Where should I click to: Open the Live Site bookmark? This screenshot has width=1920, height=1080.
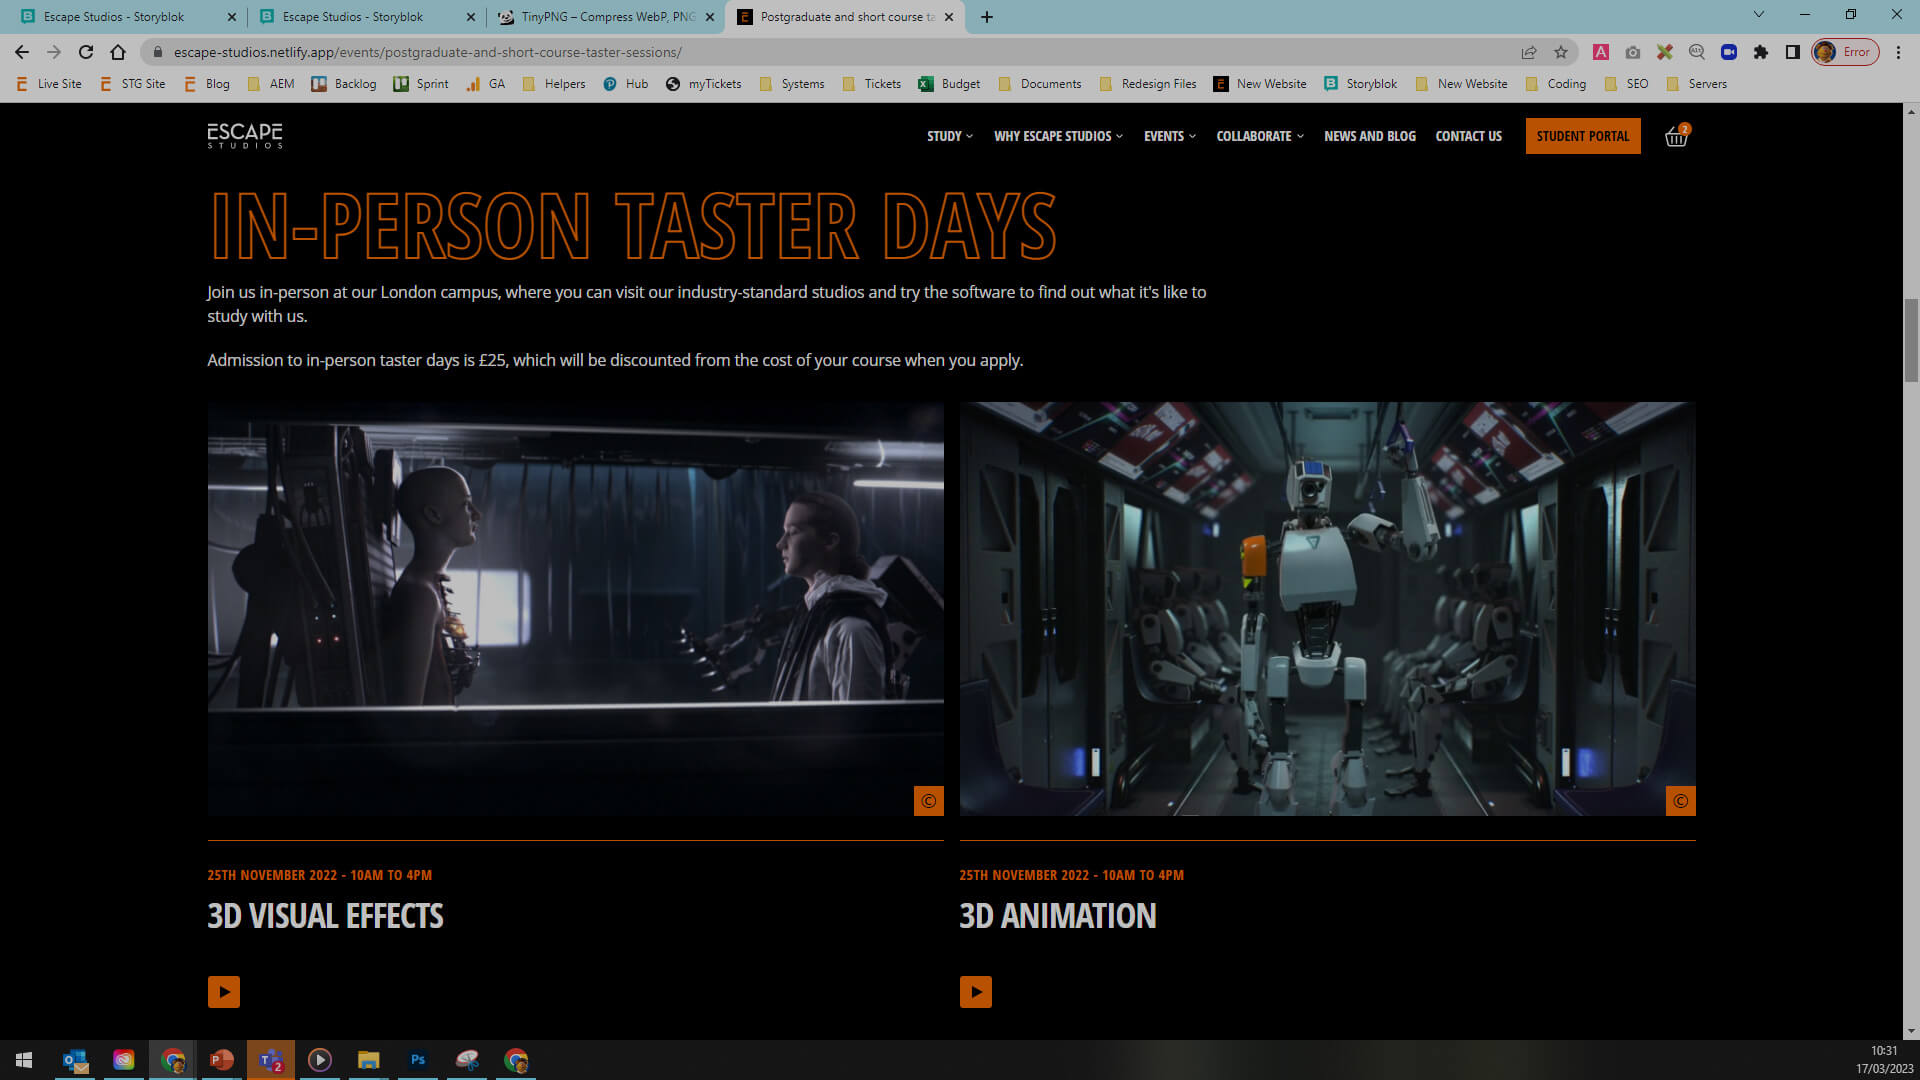(49, 84)
